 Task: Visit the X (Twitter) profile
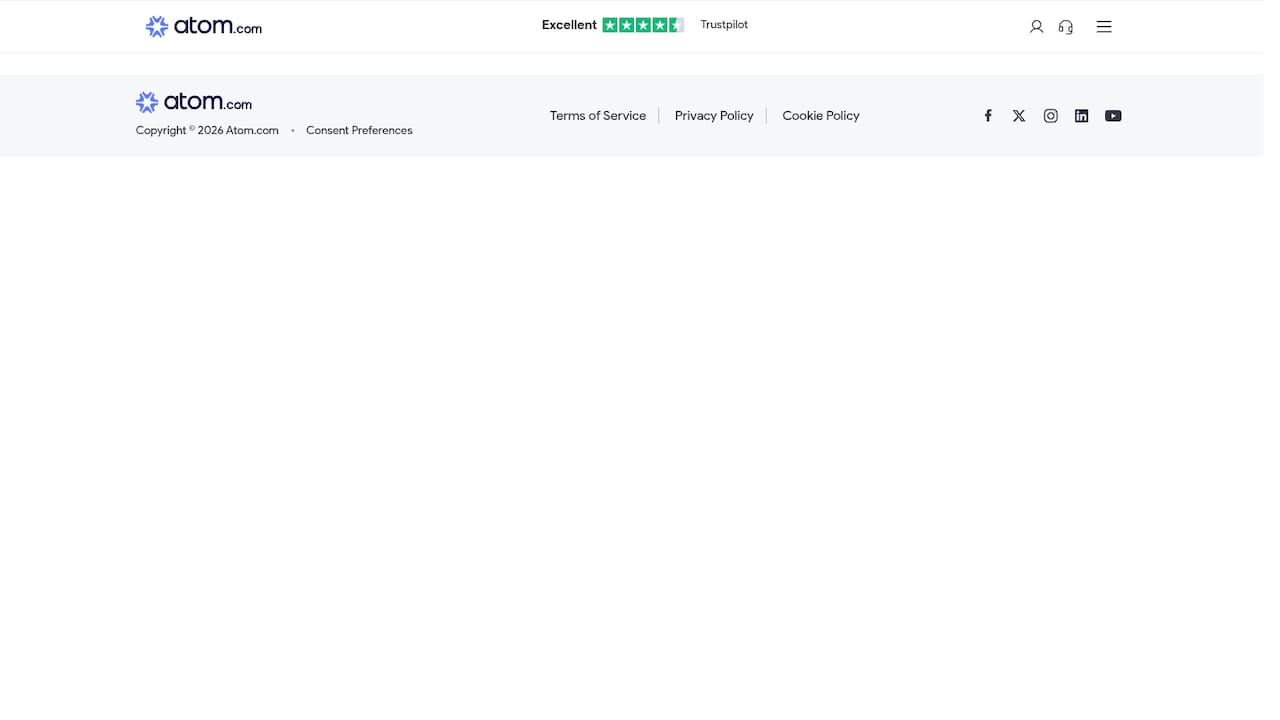point(1019,116)
